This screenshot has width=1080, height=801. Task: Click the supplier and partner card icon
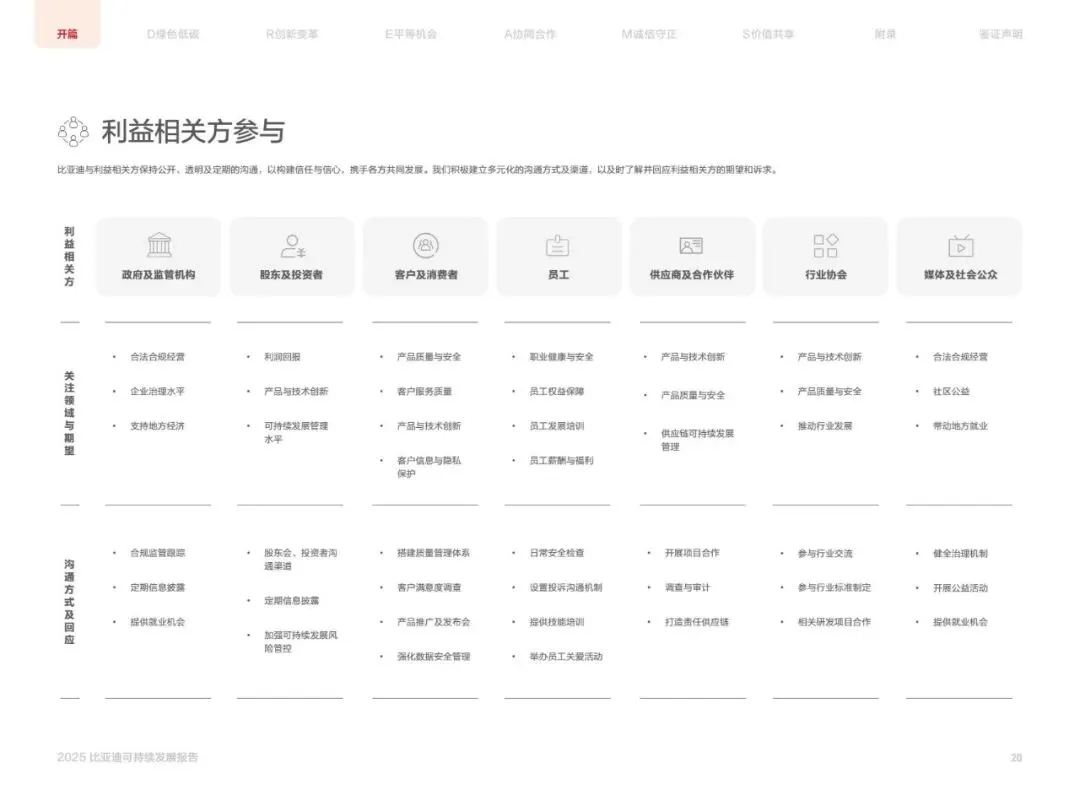[x=691, y=245]
